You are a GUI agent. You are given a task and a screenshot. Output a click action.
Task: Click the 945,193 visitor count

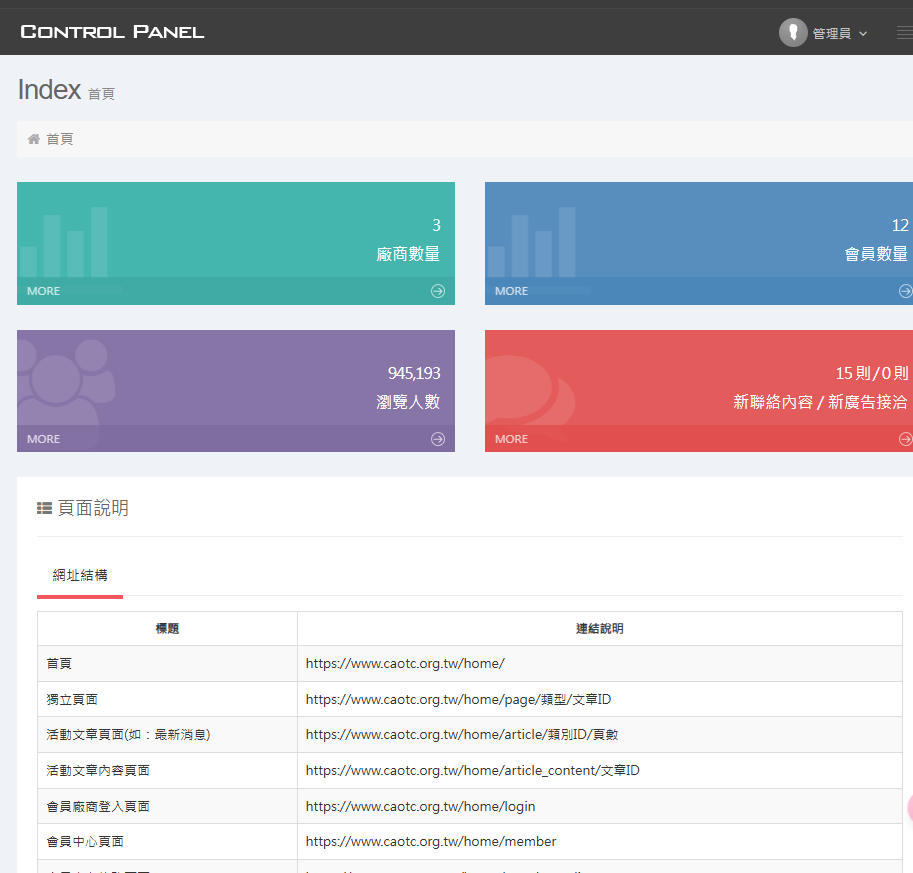(x=414, y=373)
